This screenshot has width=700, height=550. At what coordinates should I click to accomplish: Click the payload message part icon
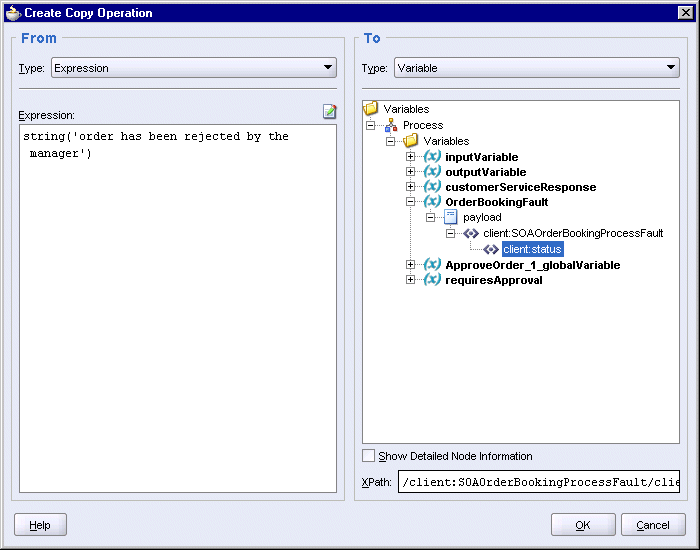451,217
